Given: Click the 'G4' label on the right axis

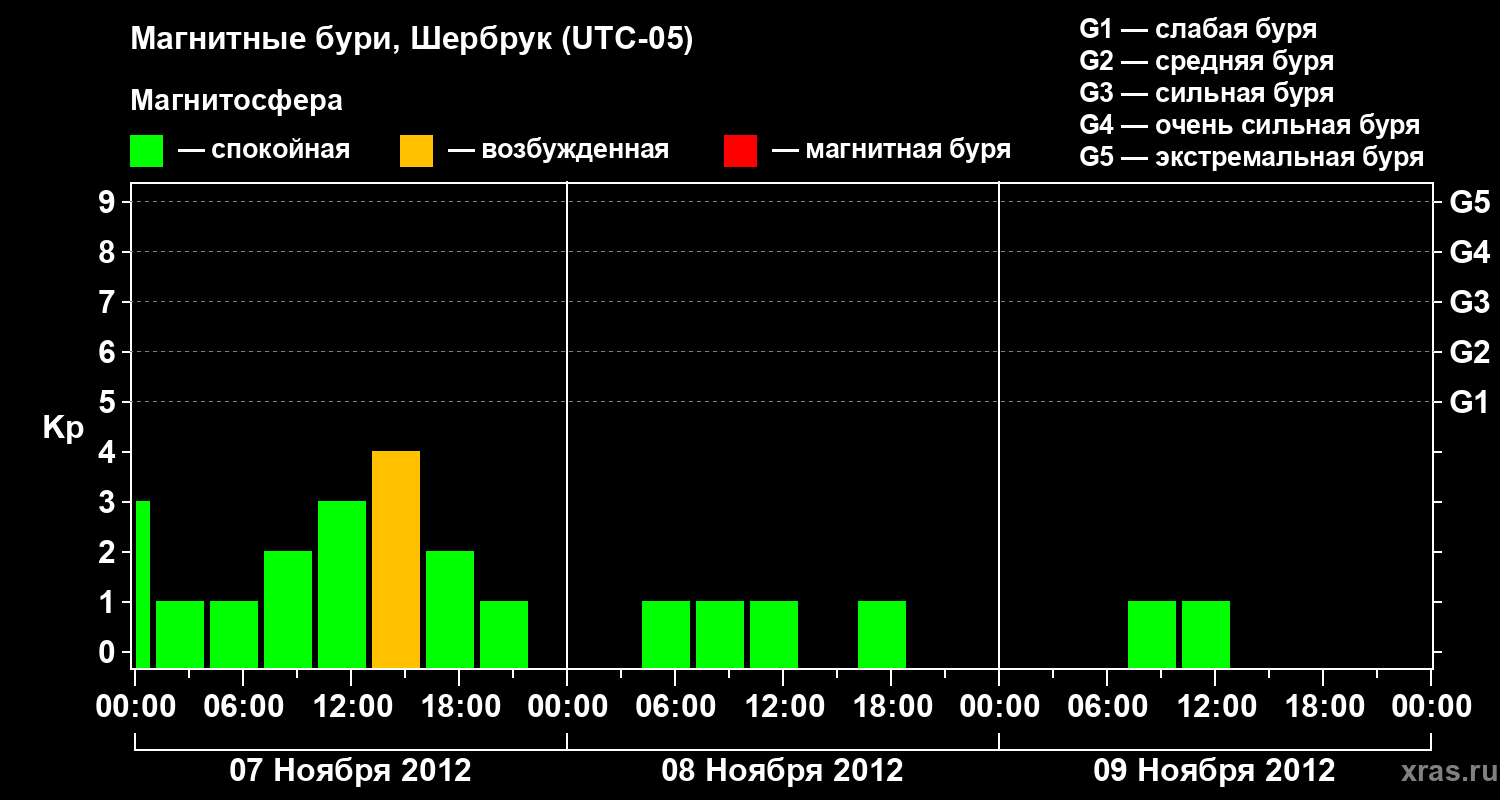Looking at the screenshot, I should point(1469,252).
